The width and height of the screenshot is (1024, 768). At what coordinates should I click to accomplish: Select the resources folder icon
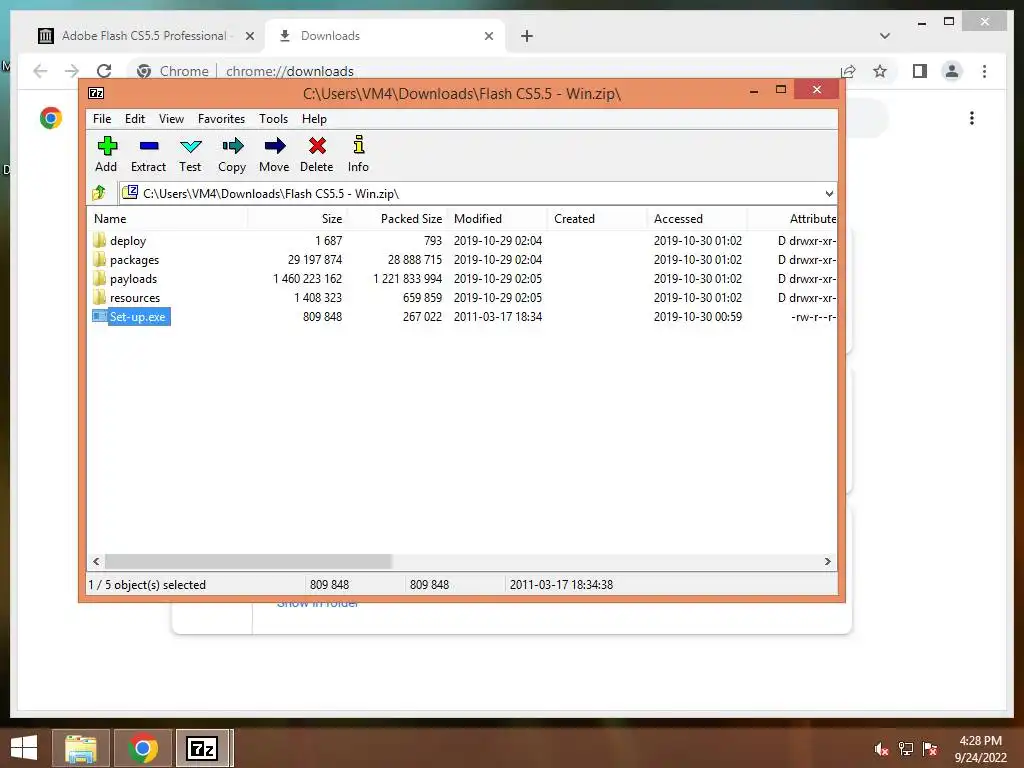pos(99,297)
